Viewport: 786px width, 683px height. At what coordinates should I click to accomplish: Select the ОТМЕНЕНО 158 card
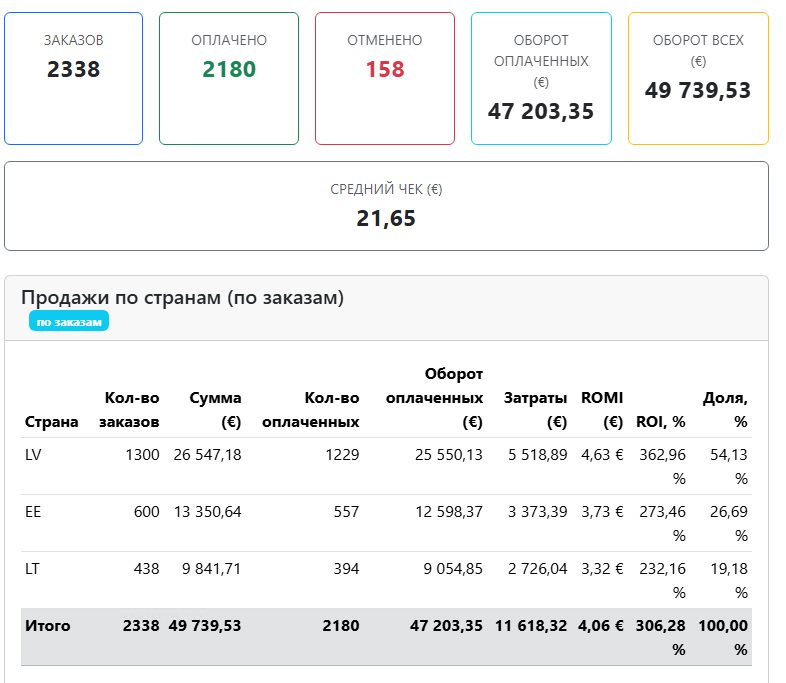pyautogui.click(x=385, y=79)
